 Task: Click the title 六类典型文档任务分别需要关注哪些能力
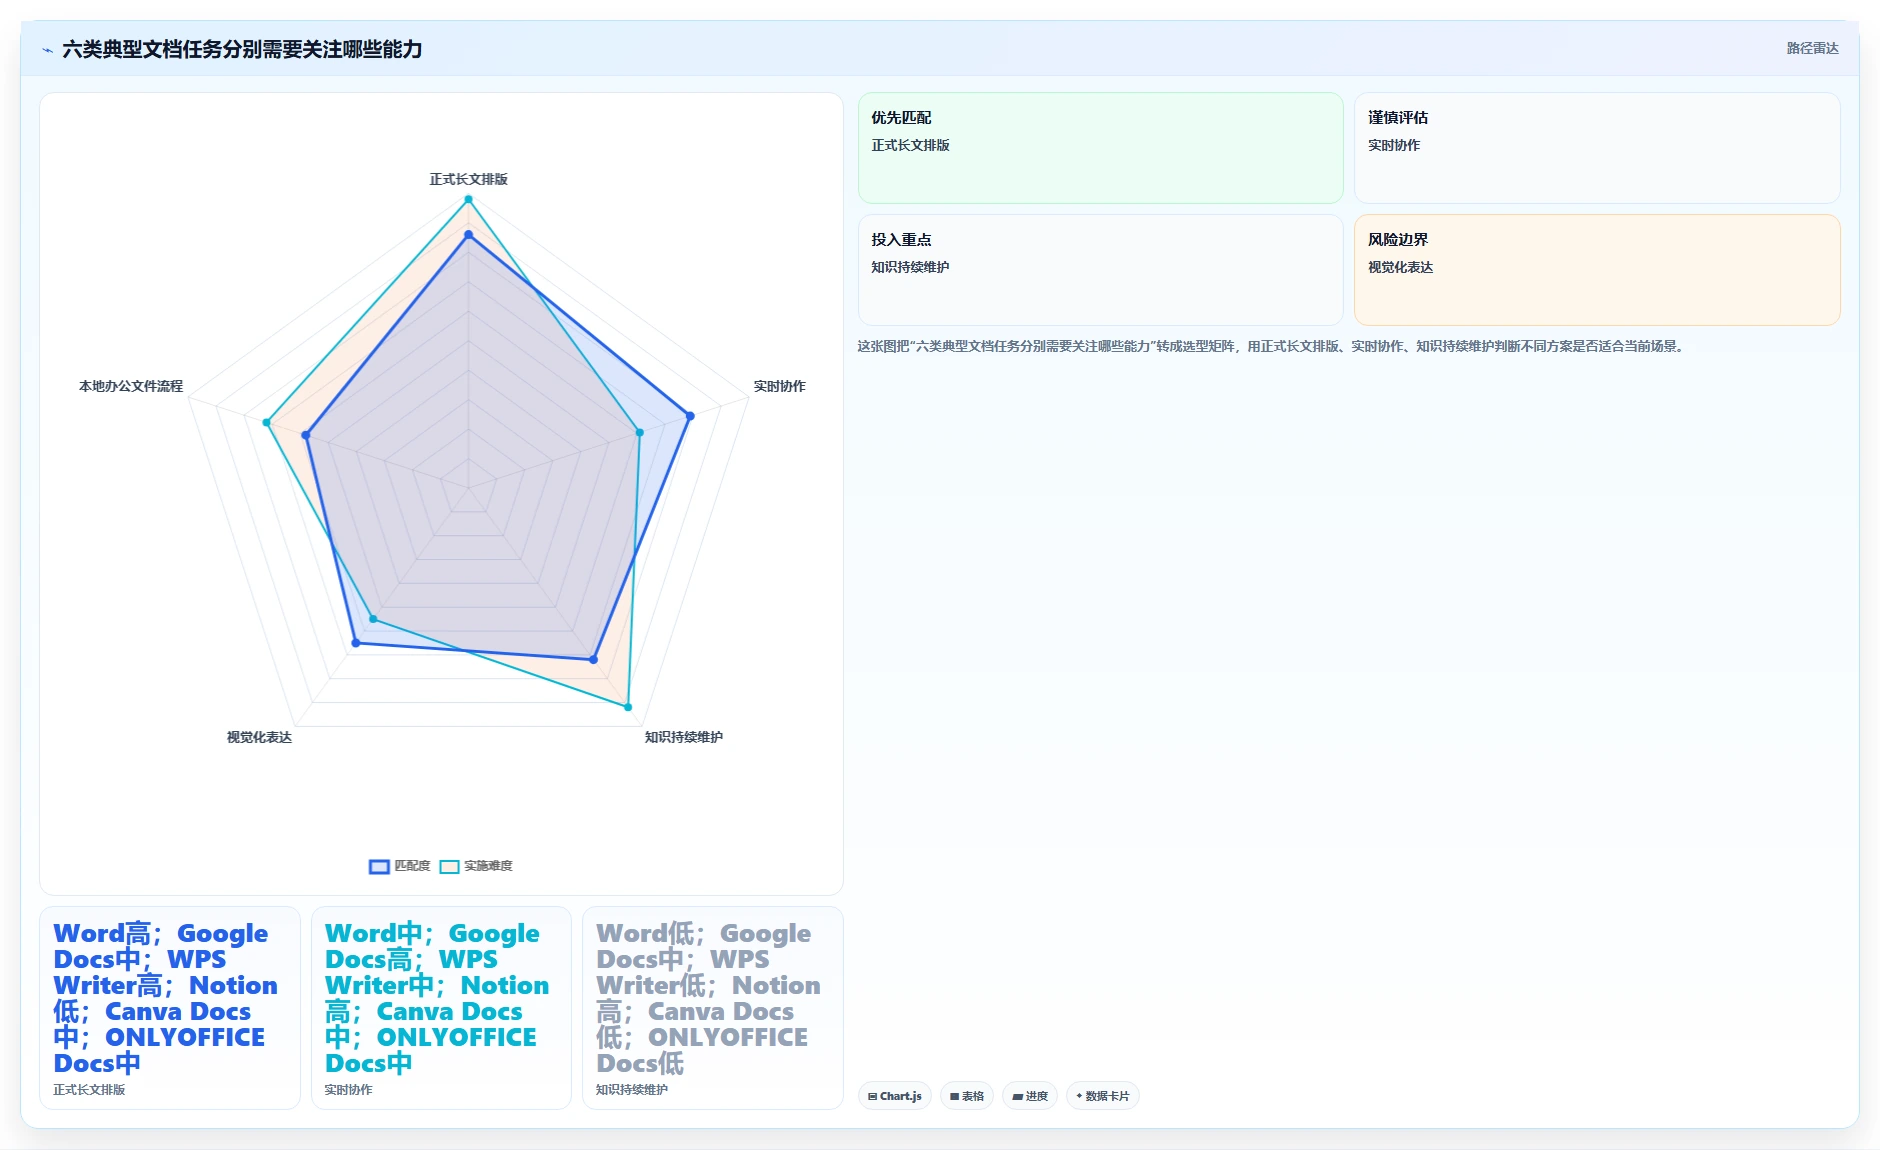coord(242,49)
